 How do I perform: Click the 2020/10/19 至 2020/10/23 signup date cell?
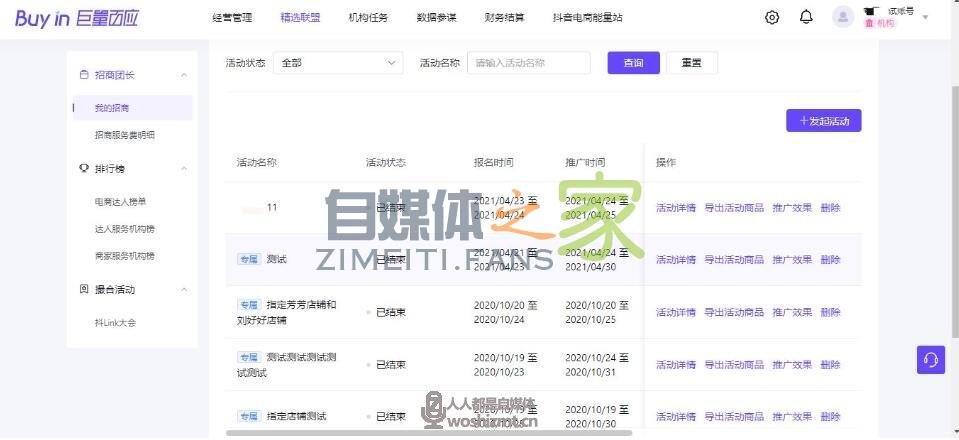[x=505, y=365]
